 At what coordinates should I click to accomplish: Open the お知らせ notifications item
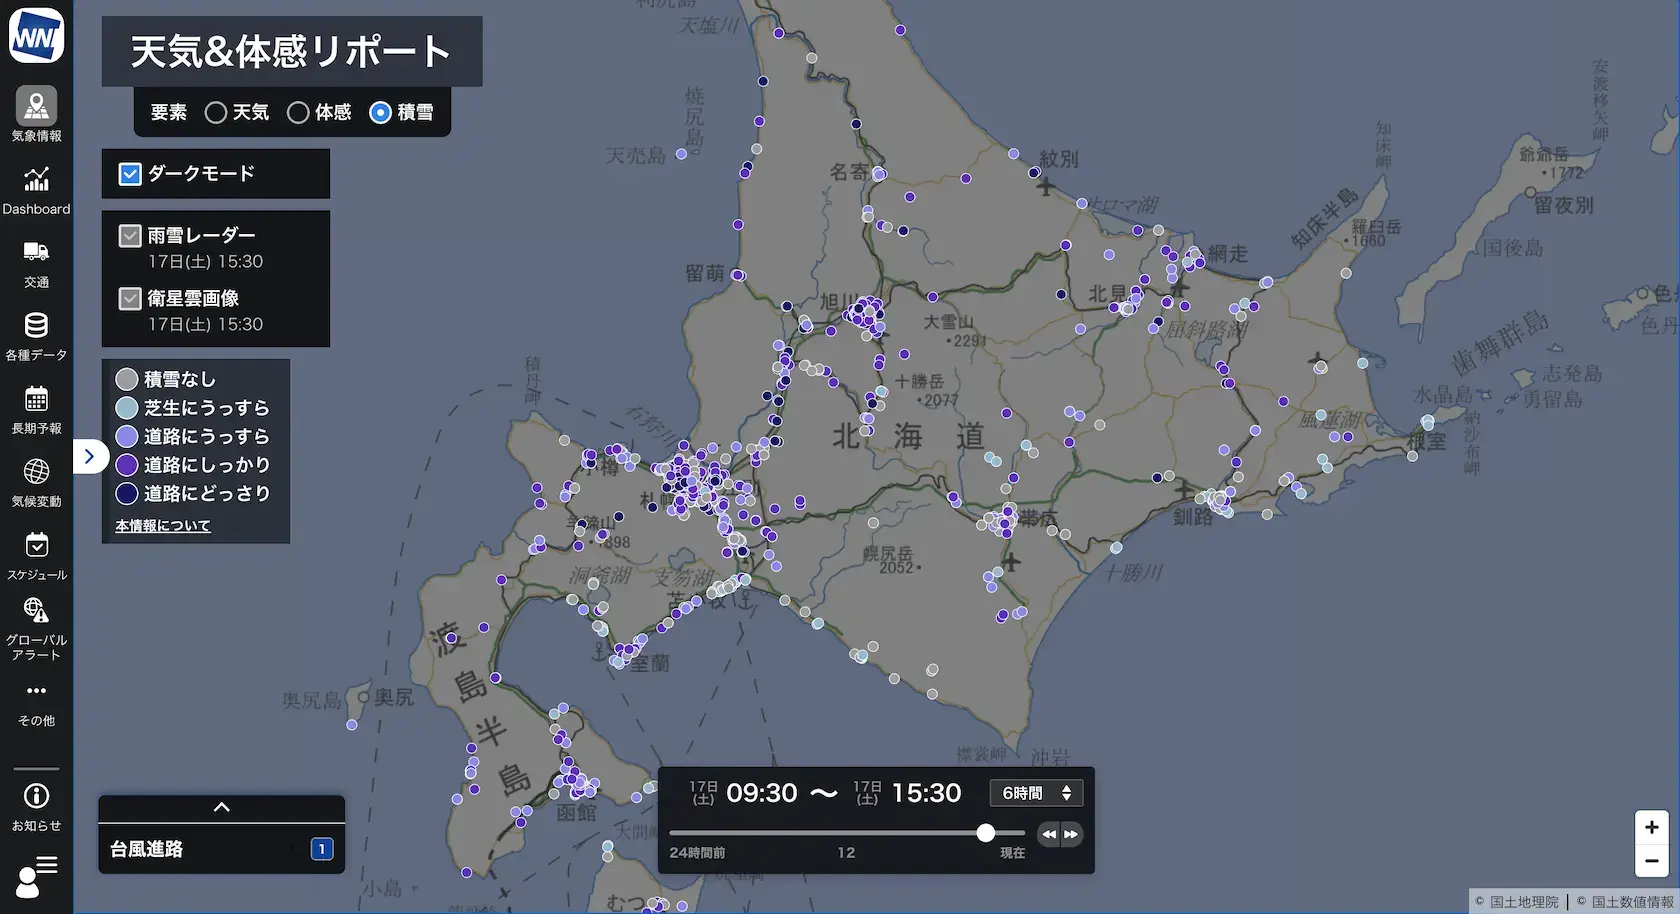click(36, 797)
